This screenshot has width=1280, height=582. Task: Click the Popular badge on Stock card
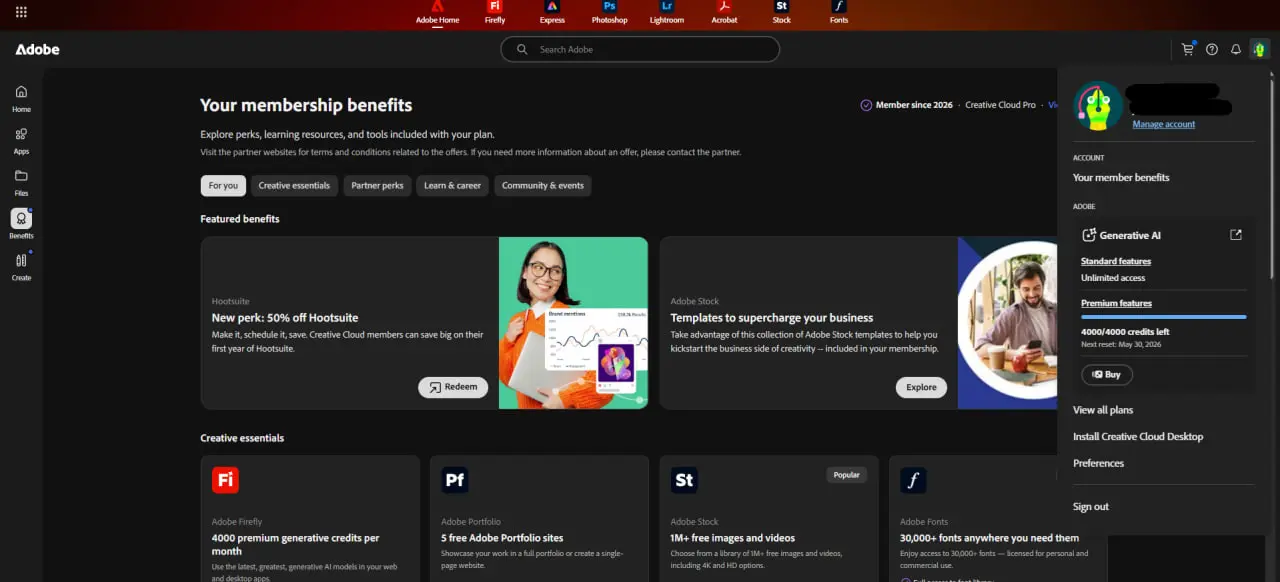[846, 475]
